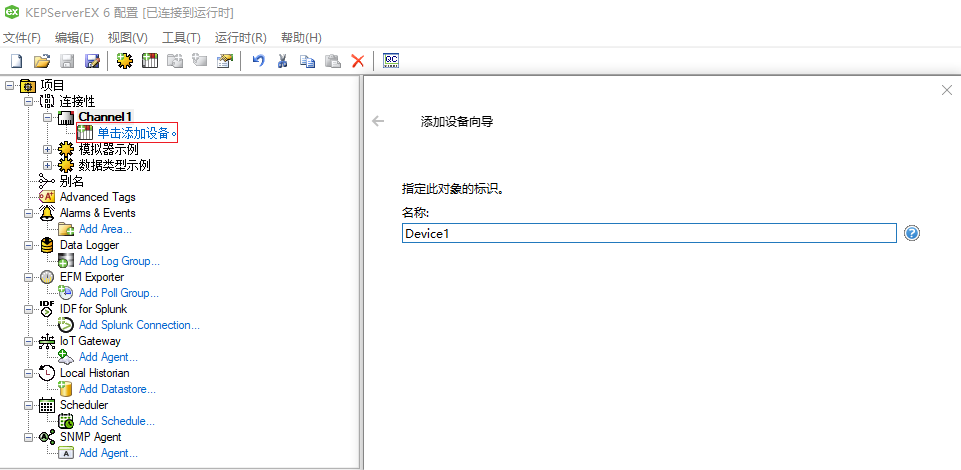This screenshot has width=961, height=470.
Task: Click the IoT Gateway tree icon
Action: (x=47, y=341)
